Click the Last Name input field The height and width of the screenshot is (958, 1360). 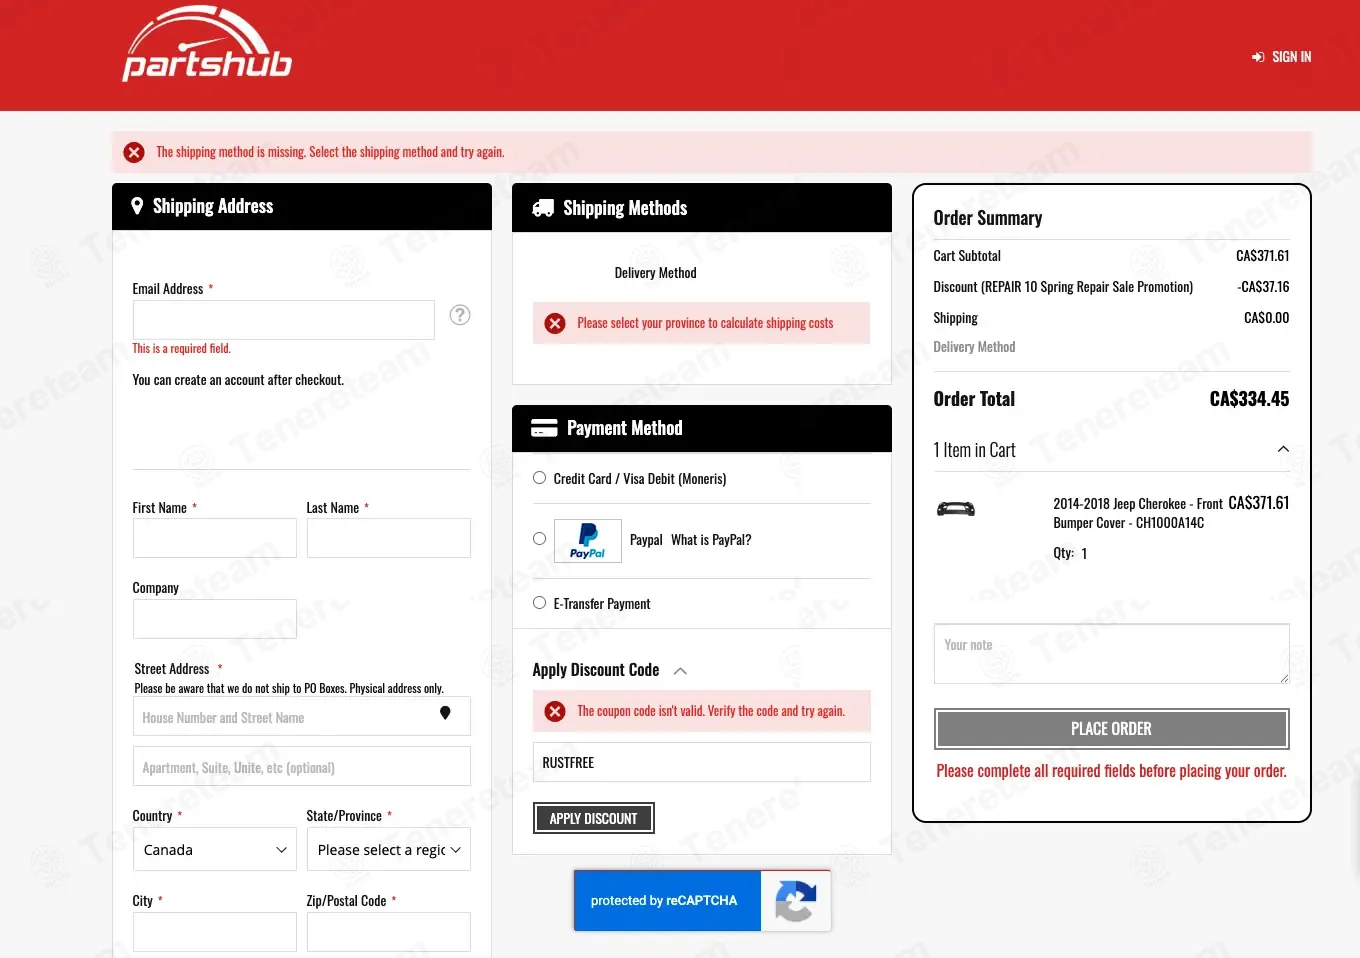(x=388, y=538)
